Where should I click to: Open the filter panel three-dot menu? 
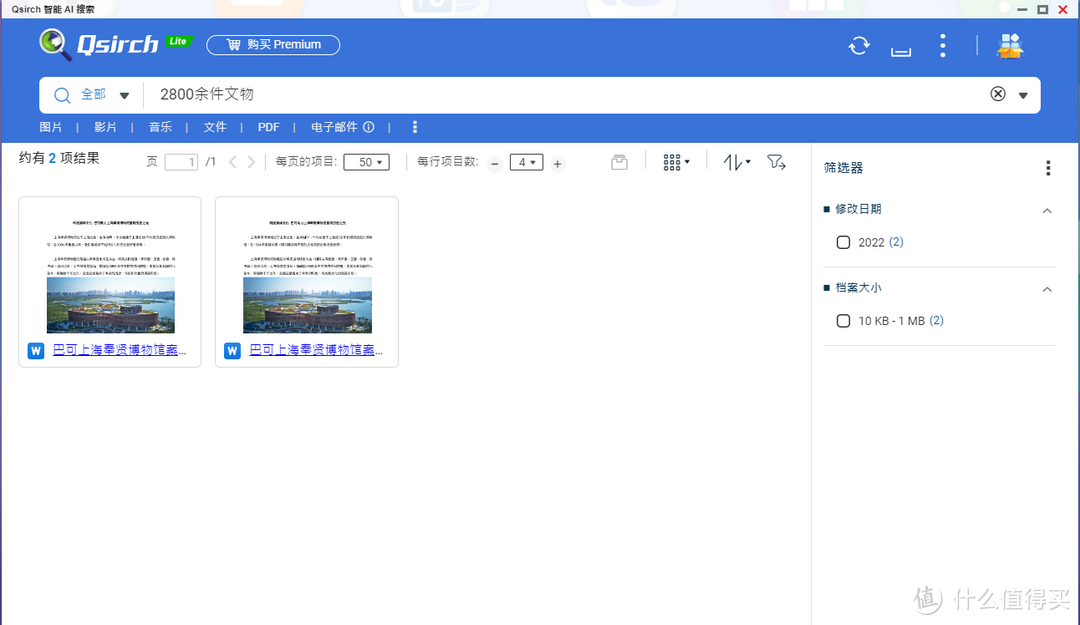(1048, 167)
